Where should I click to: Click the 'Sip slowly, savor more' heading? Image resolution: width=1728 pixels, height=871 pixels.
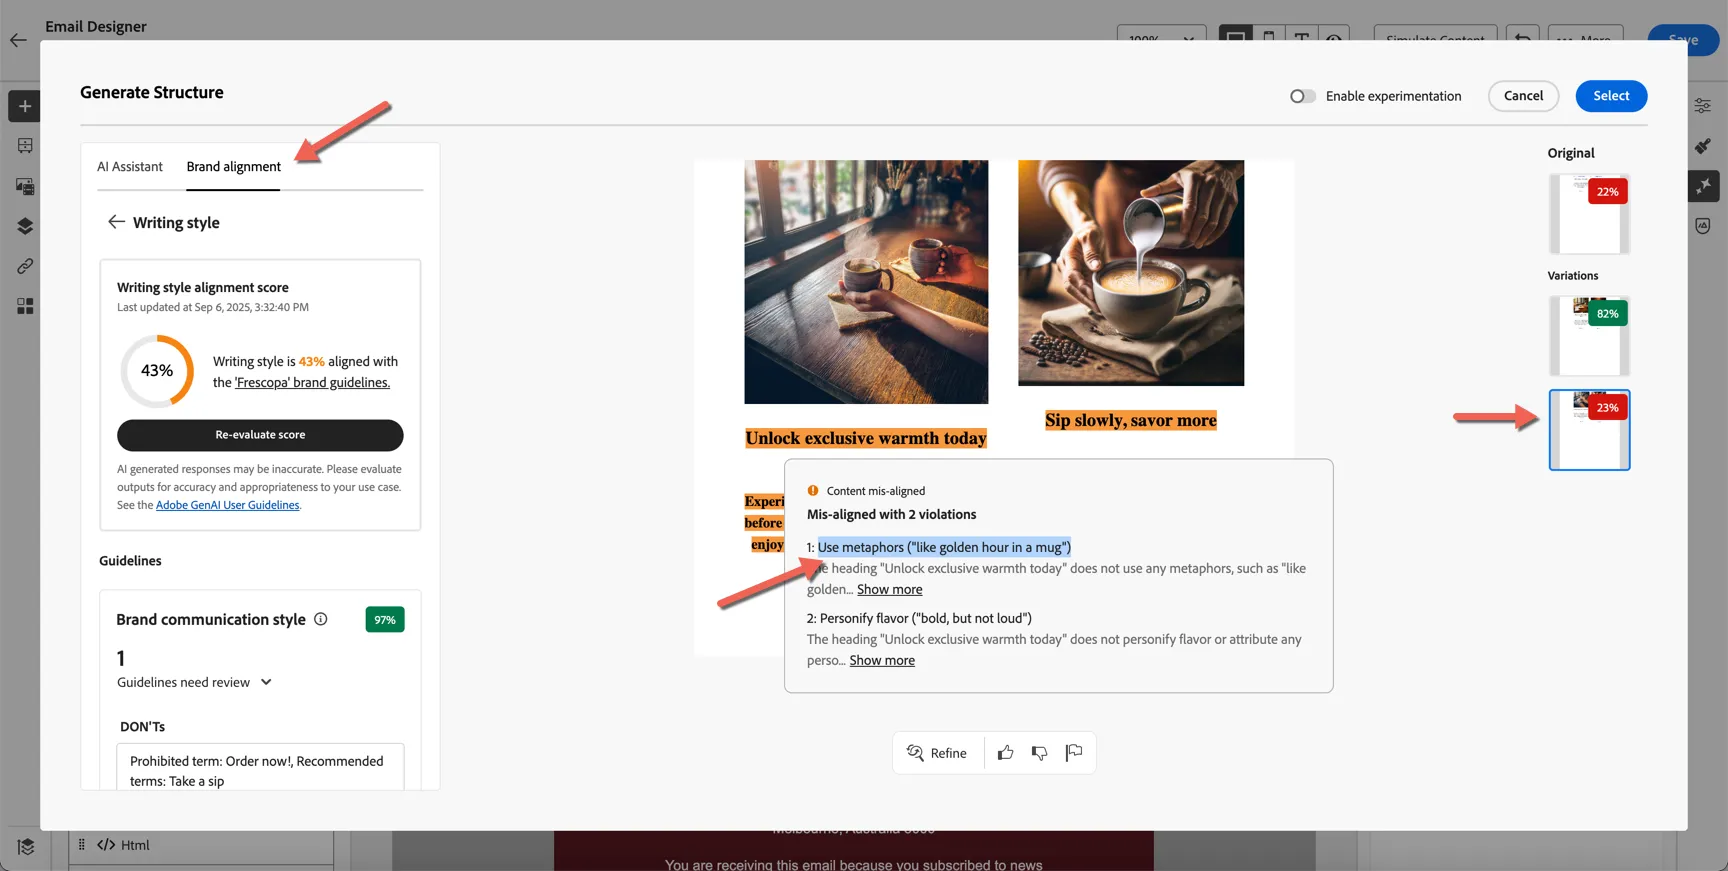click(1131, 420)
